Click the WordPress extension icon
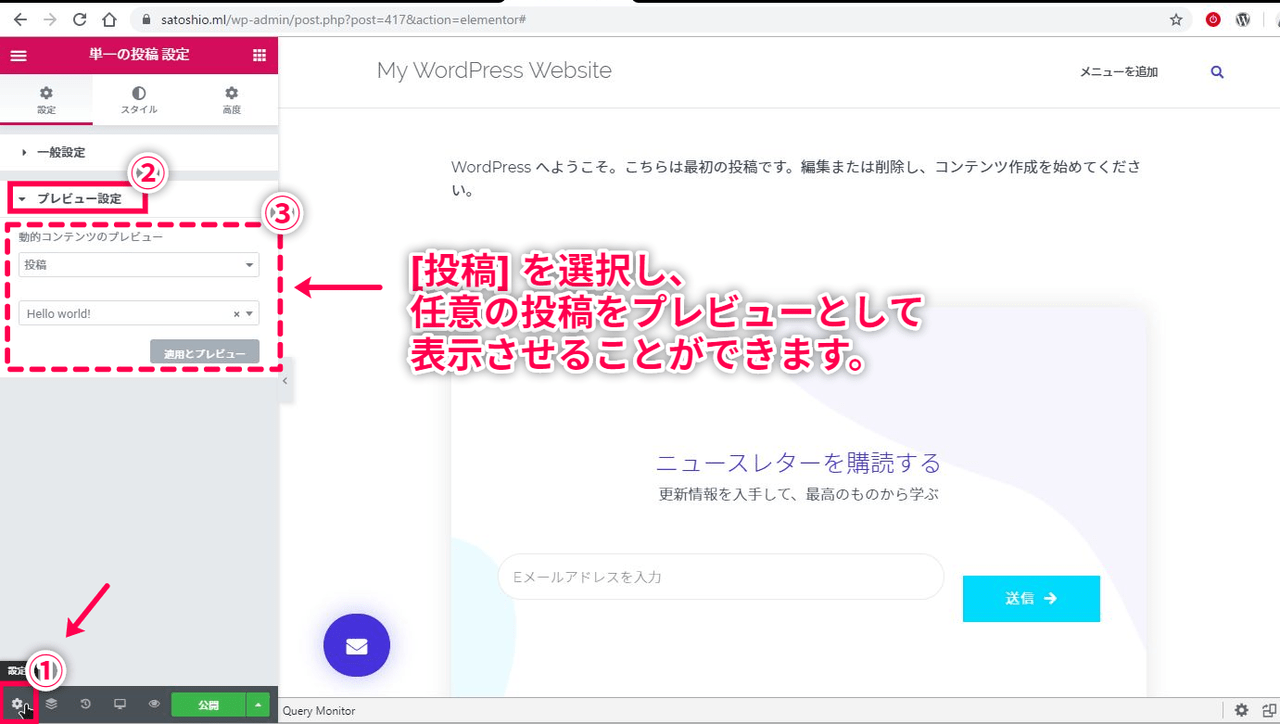Viewport: 1280px width, 724px height. 1243,19
